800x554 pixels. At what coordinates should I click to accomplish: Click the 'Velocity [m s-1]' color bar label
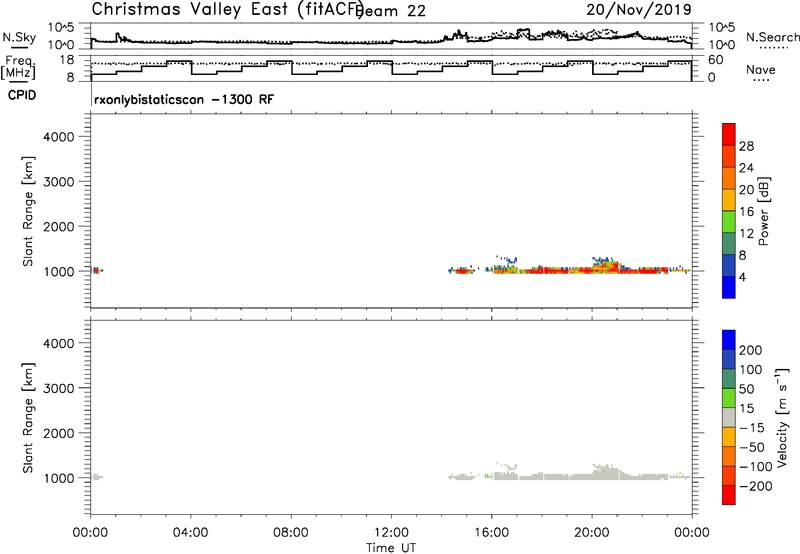[x=782, y=417]
